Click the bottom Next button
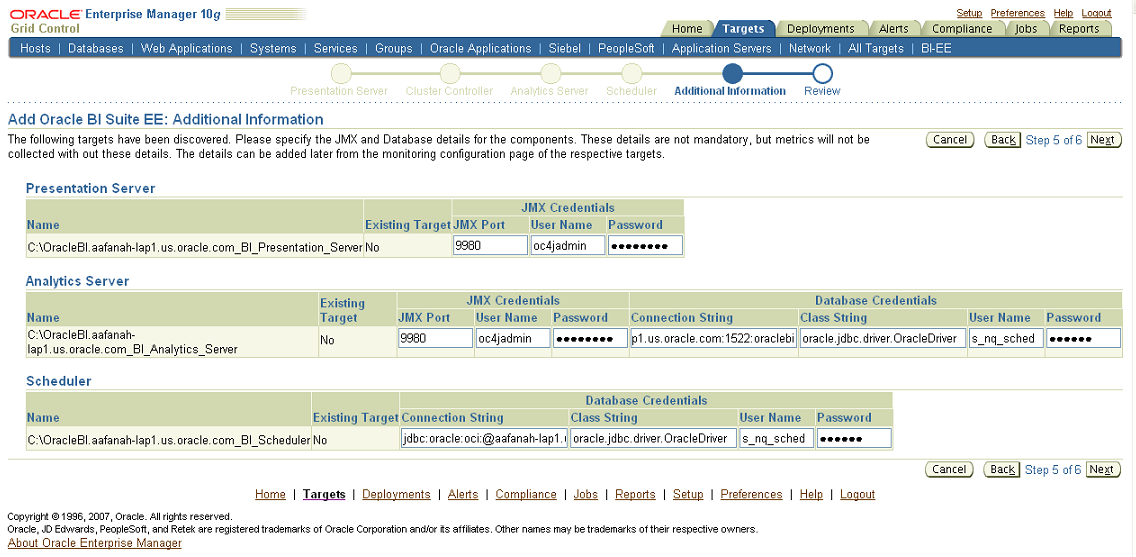 [x=1102, y=469]
